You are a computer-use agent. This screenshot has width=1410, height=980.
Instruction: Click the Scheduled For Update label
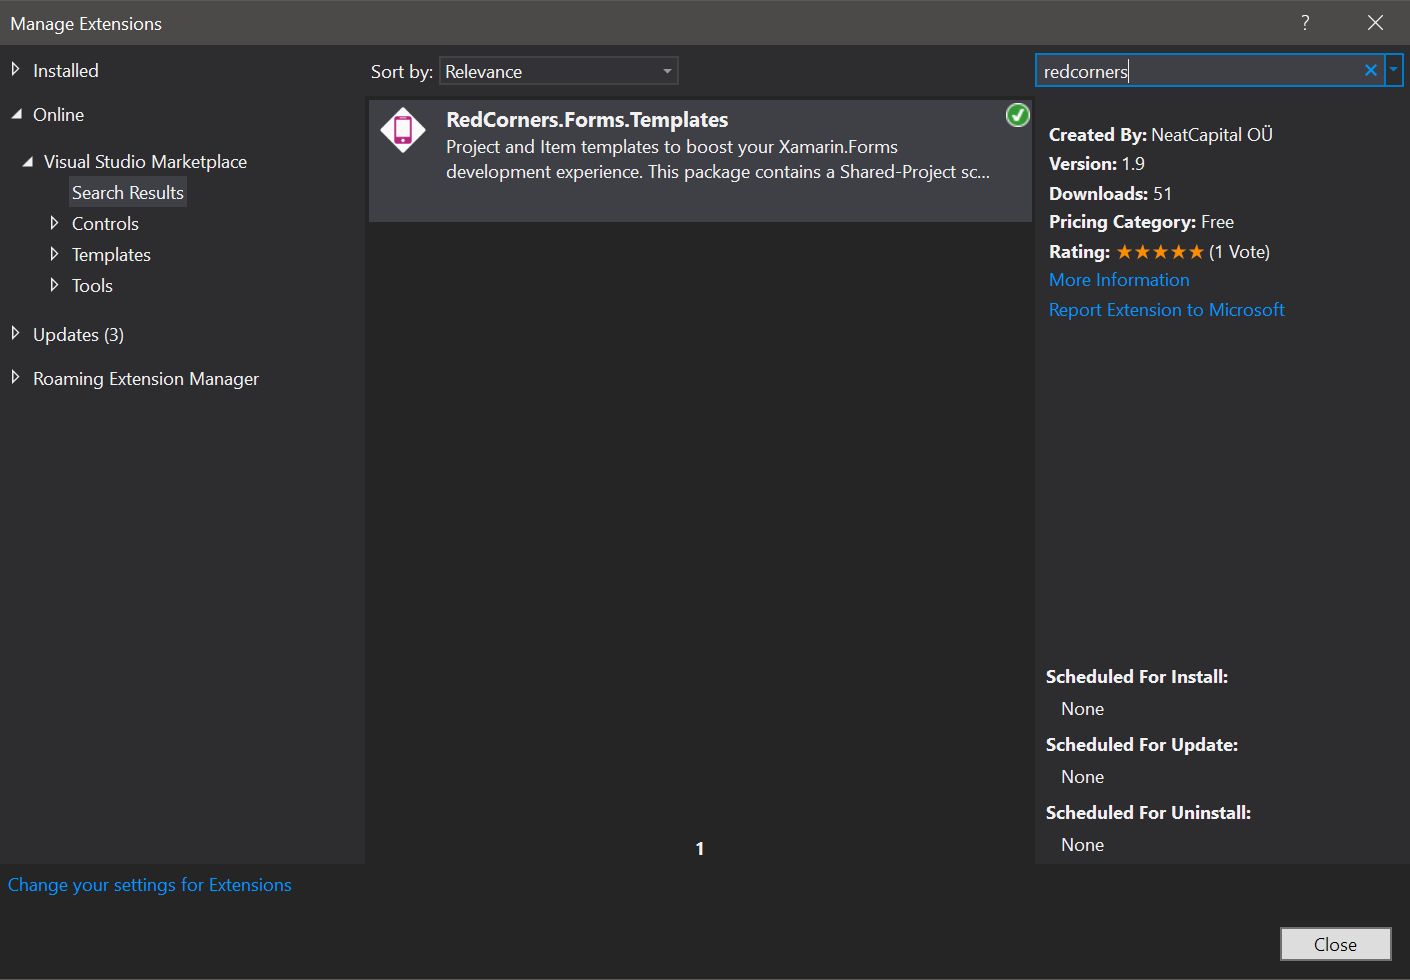1142,745
